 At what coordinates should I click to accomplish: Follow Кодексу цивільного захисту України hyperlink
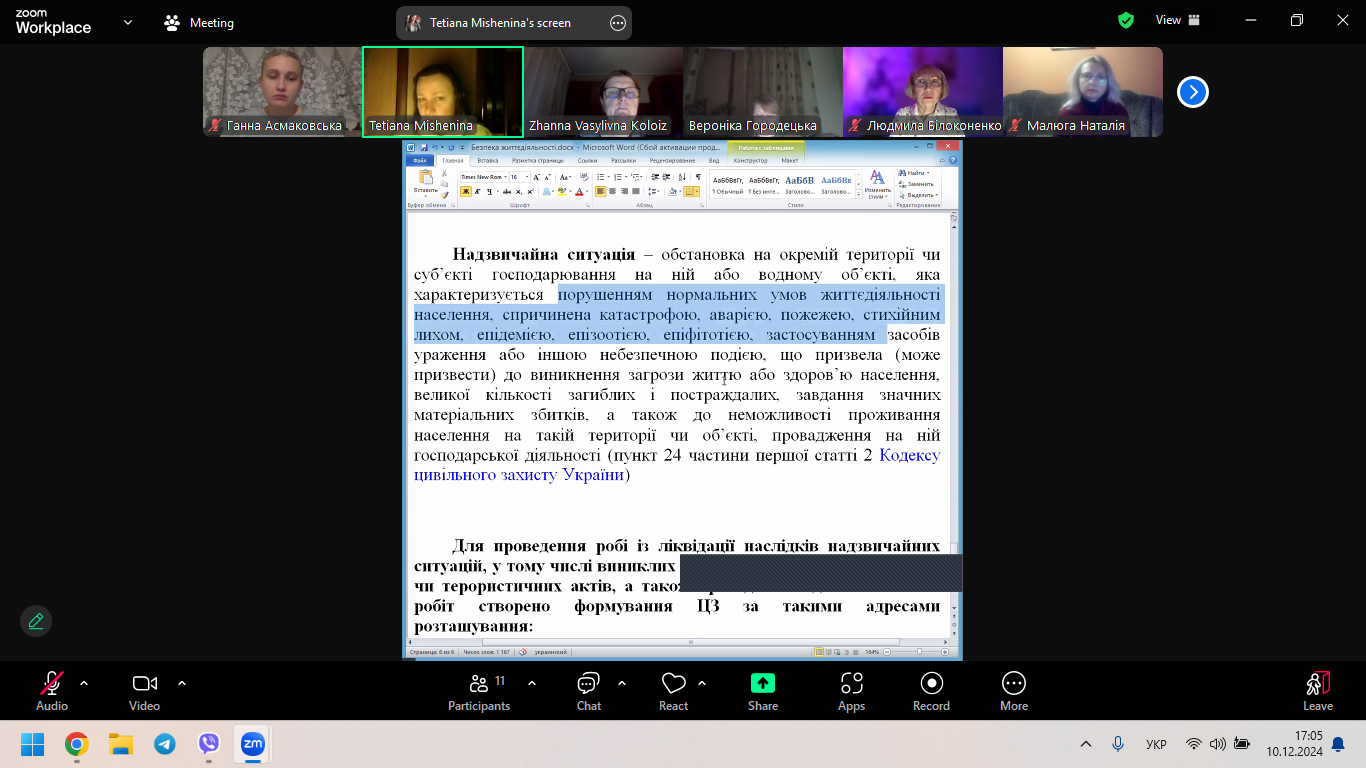click(x=677, y=465)
